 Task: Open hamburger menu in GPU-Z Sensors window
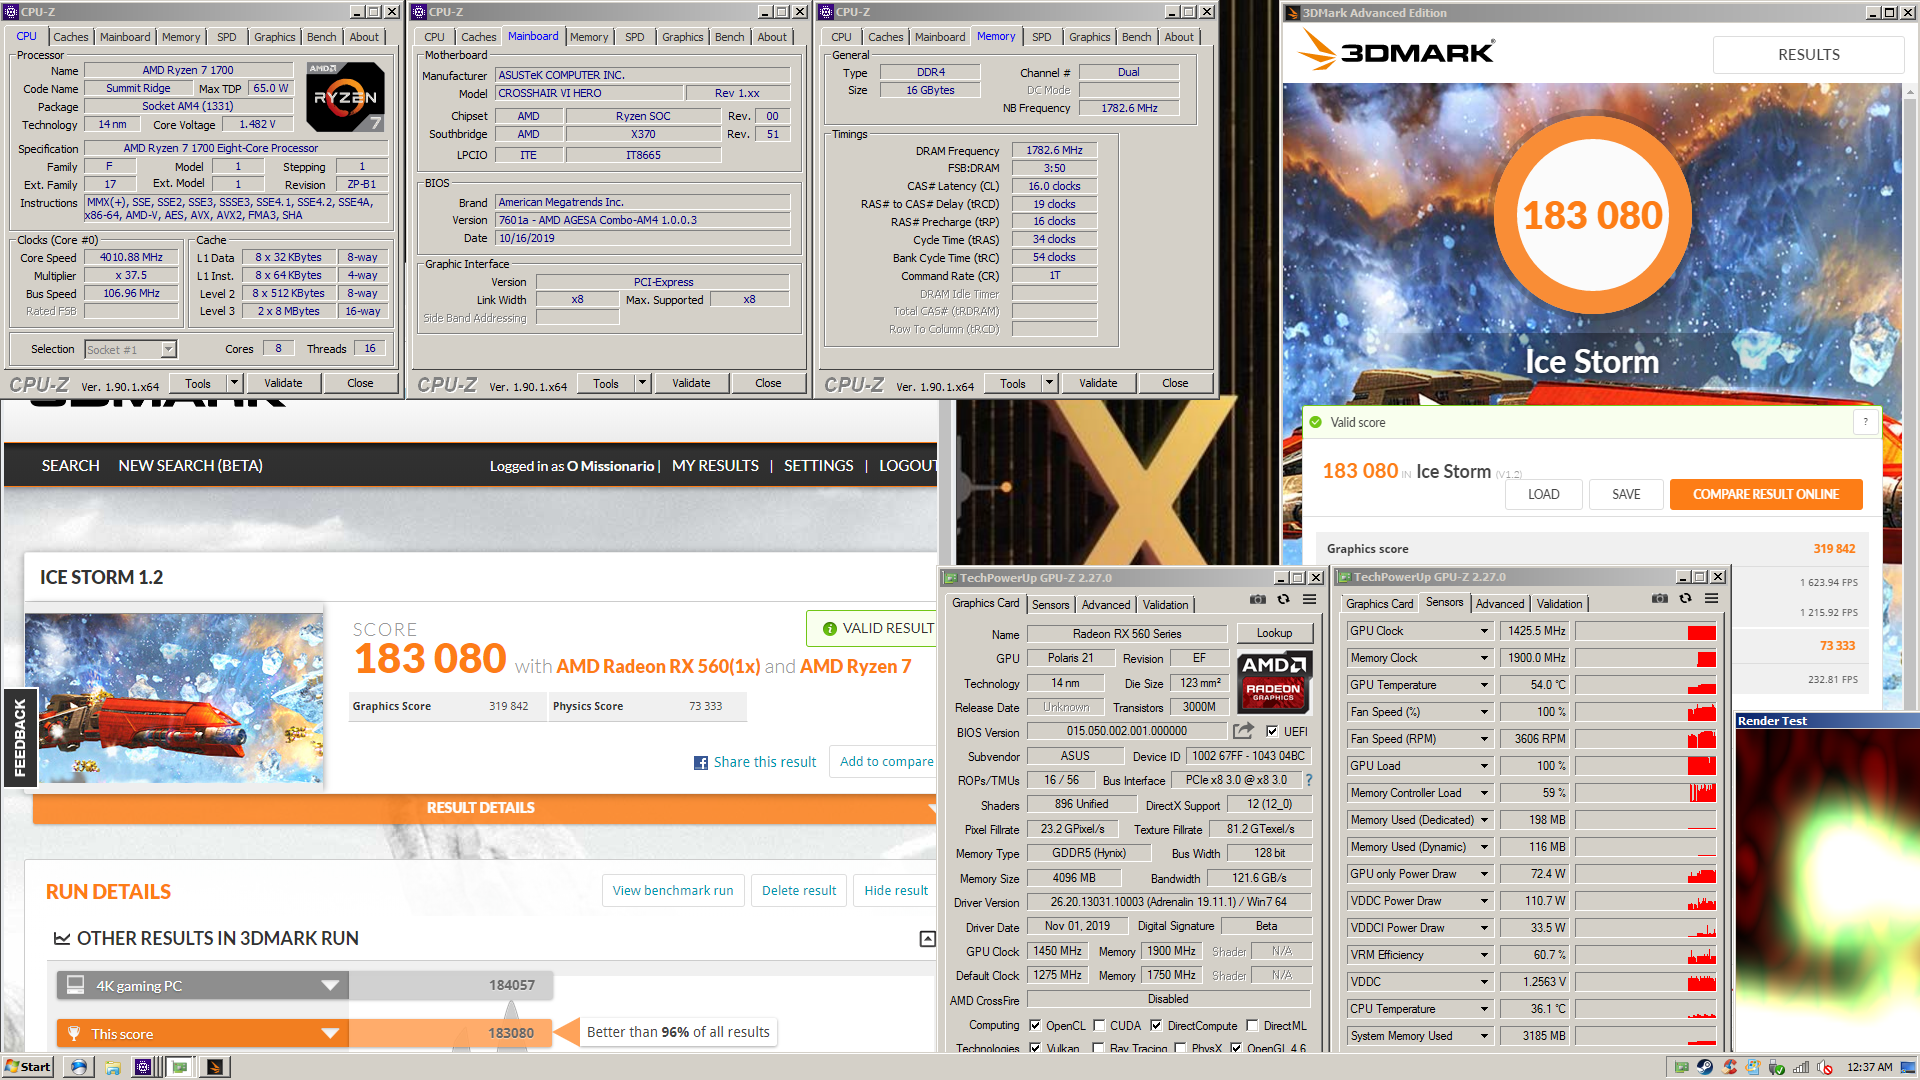click(x=1711, y=599)
